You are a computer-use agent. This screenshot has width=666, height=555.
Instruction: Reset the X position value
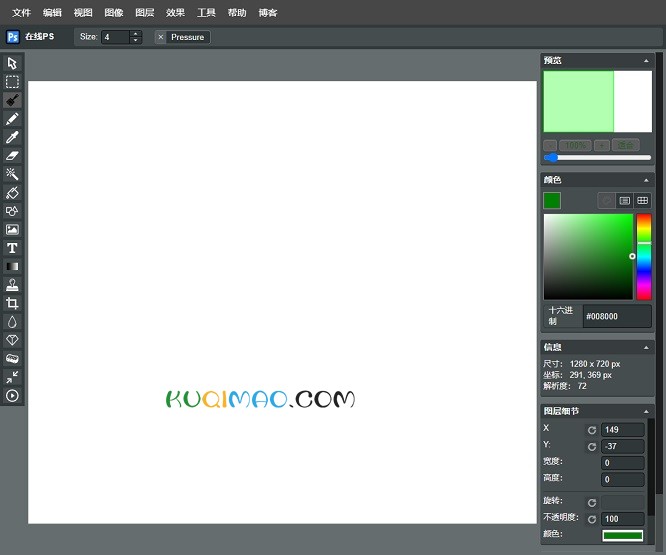(592, 430)
